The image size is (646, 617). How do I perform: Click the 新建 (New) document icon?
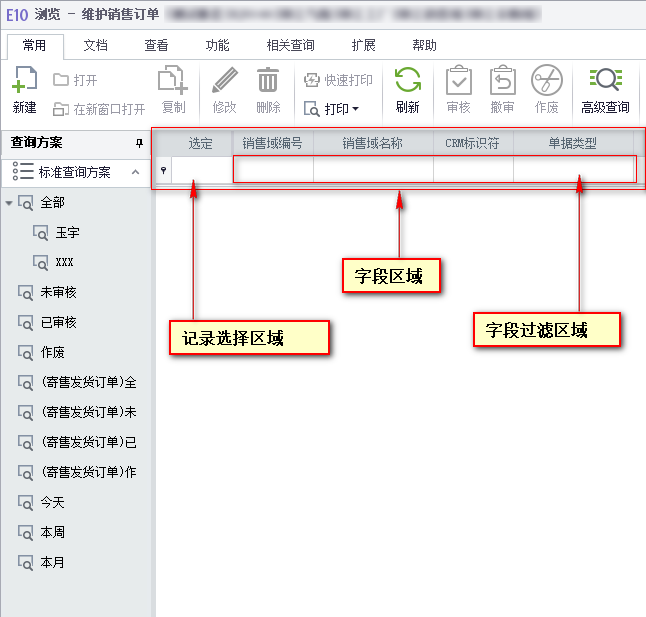click(25, 81)
